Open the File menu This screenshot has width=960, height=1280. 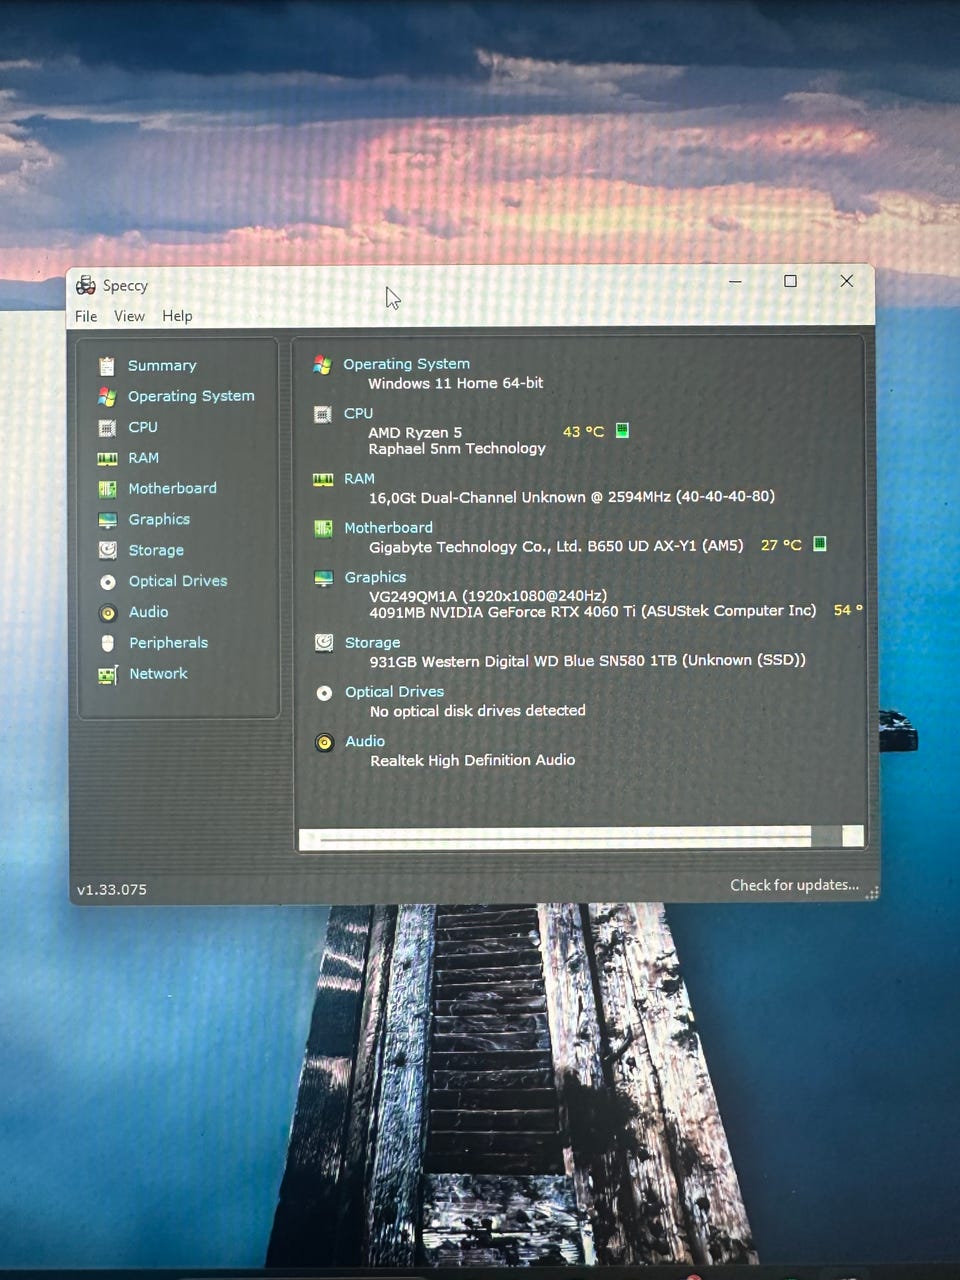click(x=86, y=316)
